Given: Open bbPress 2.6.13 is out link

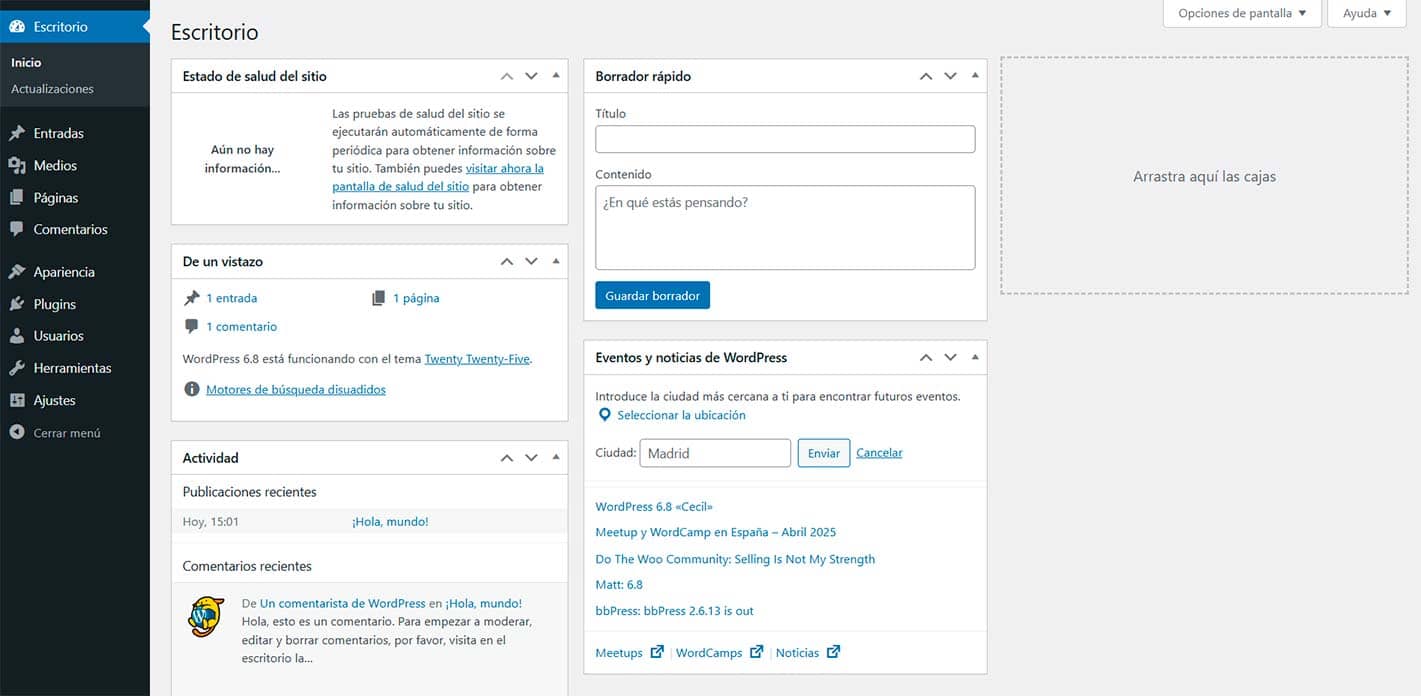Looking at the screenshot, I should click(x=674, y=611).
